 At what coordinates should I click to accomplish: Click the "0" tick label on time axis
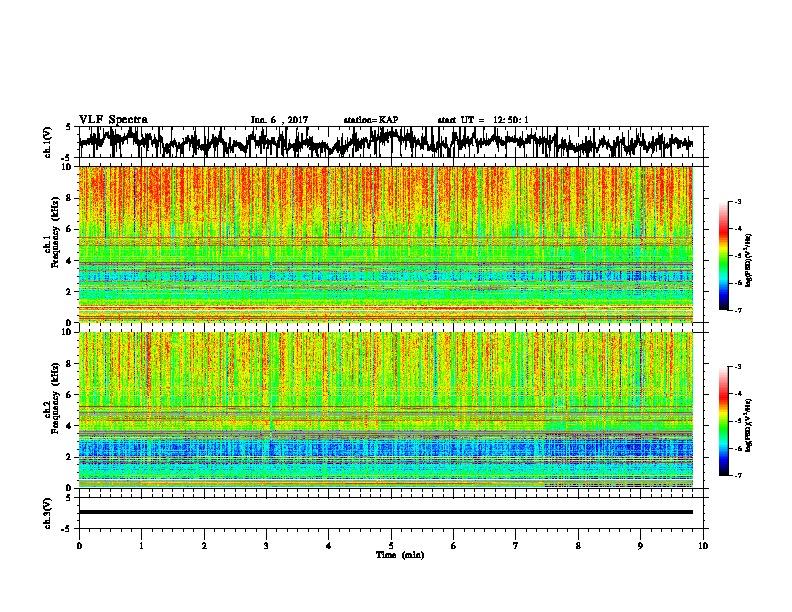coord(79,546)
